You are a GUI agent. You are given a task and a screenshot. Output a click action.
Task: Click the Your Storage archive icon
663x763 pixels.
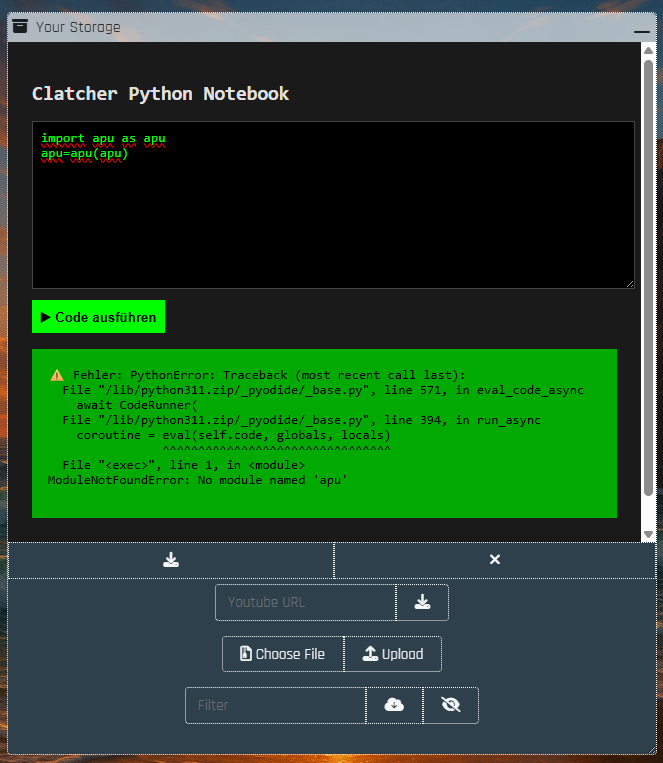20,26
